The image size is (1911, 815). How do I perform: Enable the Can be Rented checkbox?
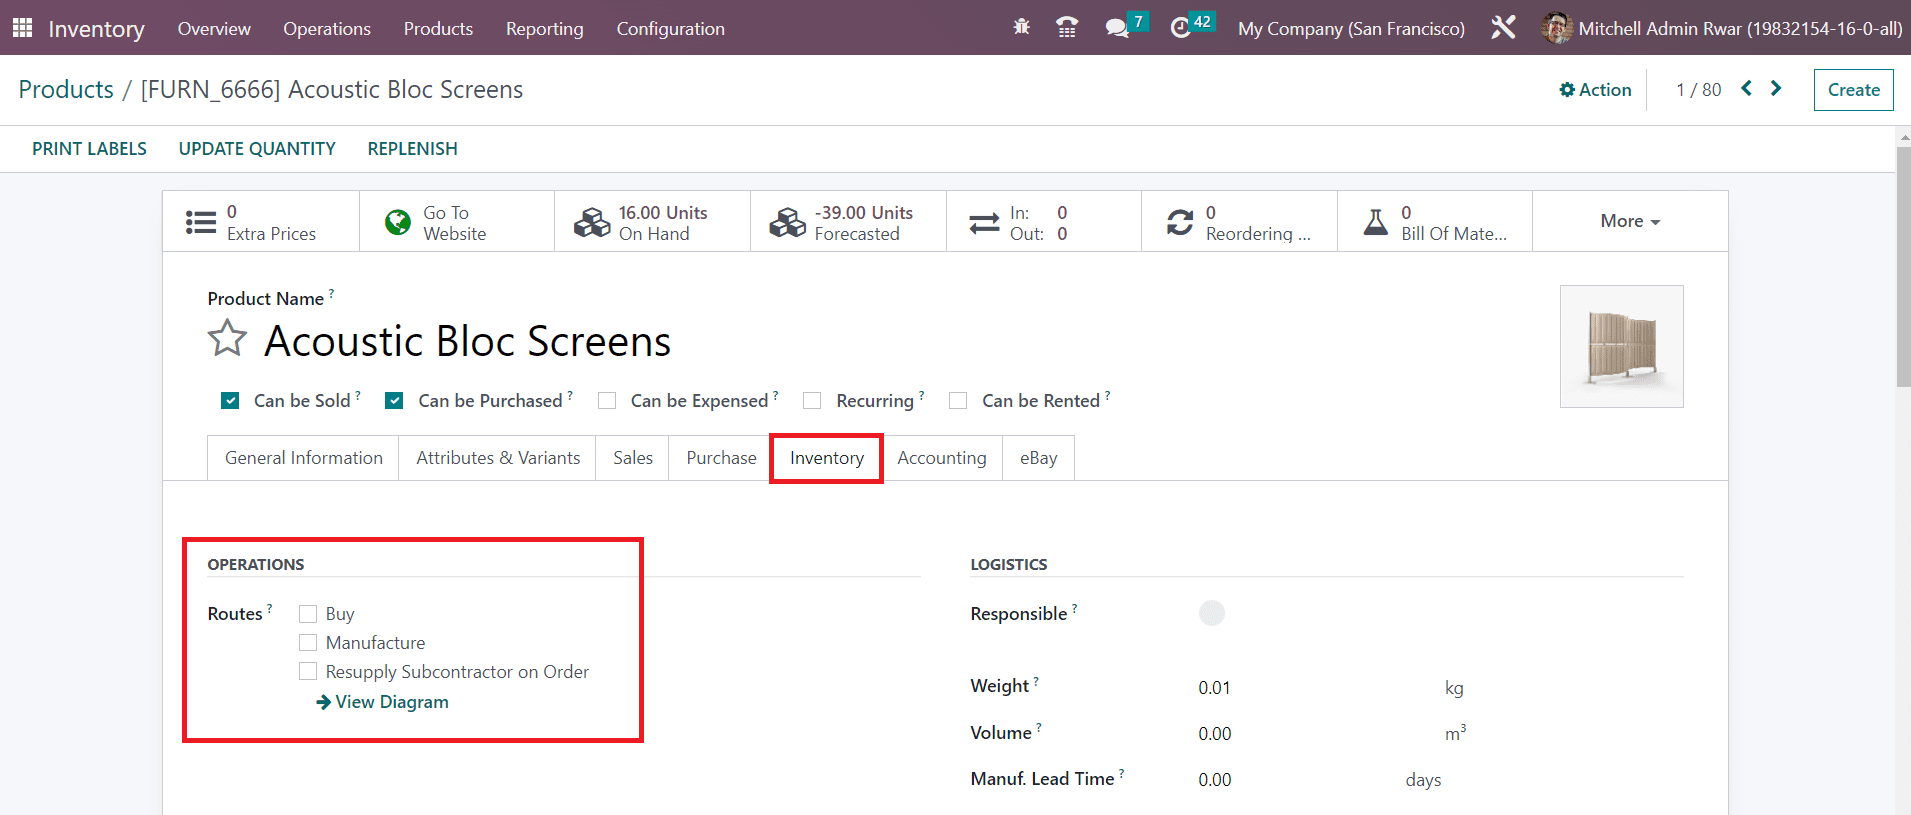(958, 401)
